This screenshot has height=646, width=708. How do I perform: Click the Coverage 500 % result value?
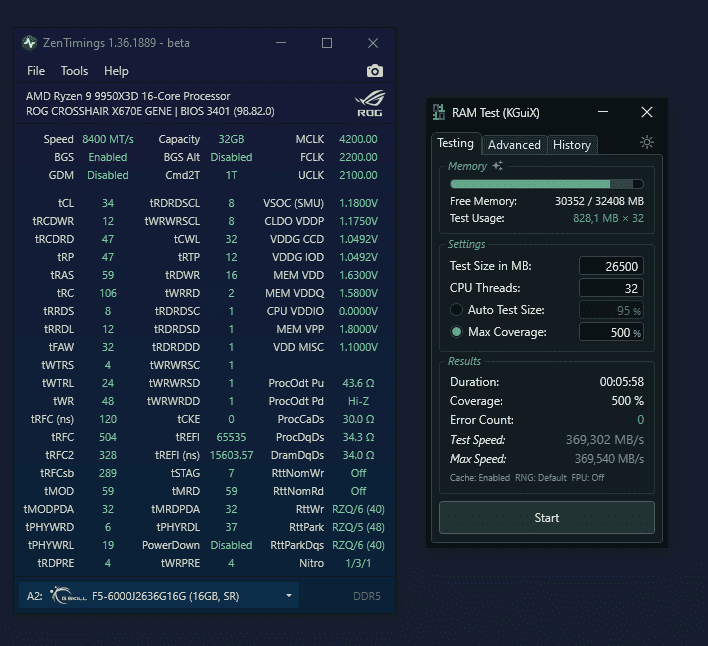coord(628,401)
